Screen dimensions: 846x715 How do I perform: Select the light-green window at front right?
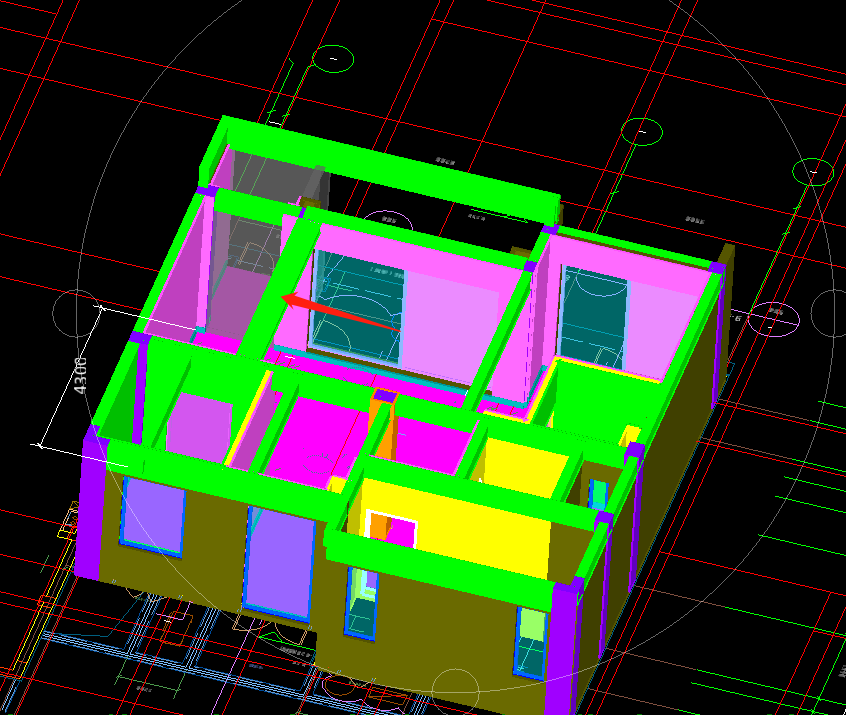(530, 642)
